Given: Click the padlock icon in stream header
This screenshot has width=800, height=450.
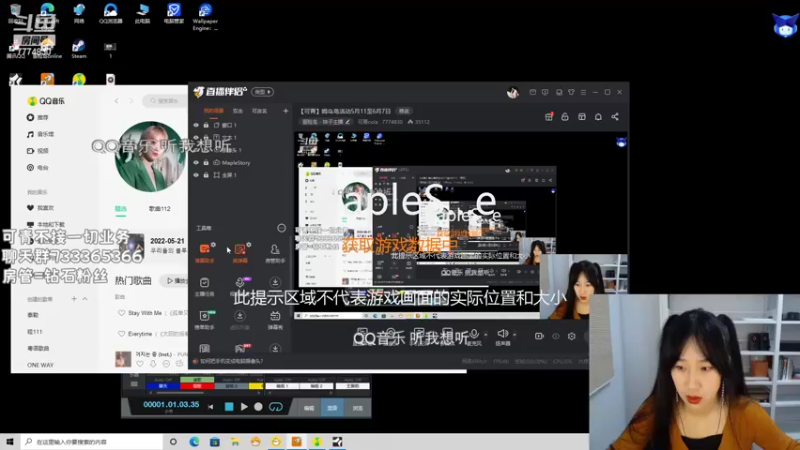Looking at the screenshot, I should pyautogui.click(x=565, y=117).
